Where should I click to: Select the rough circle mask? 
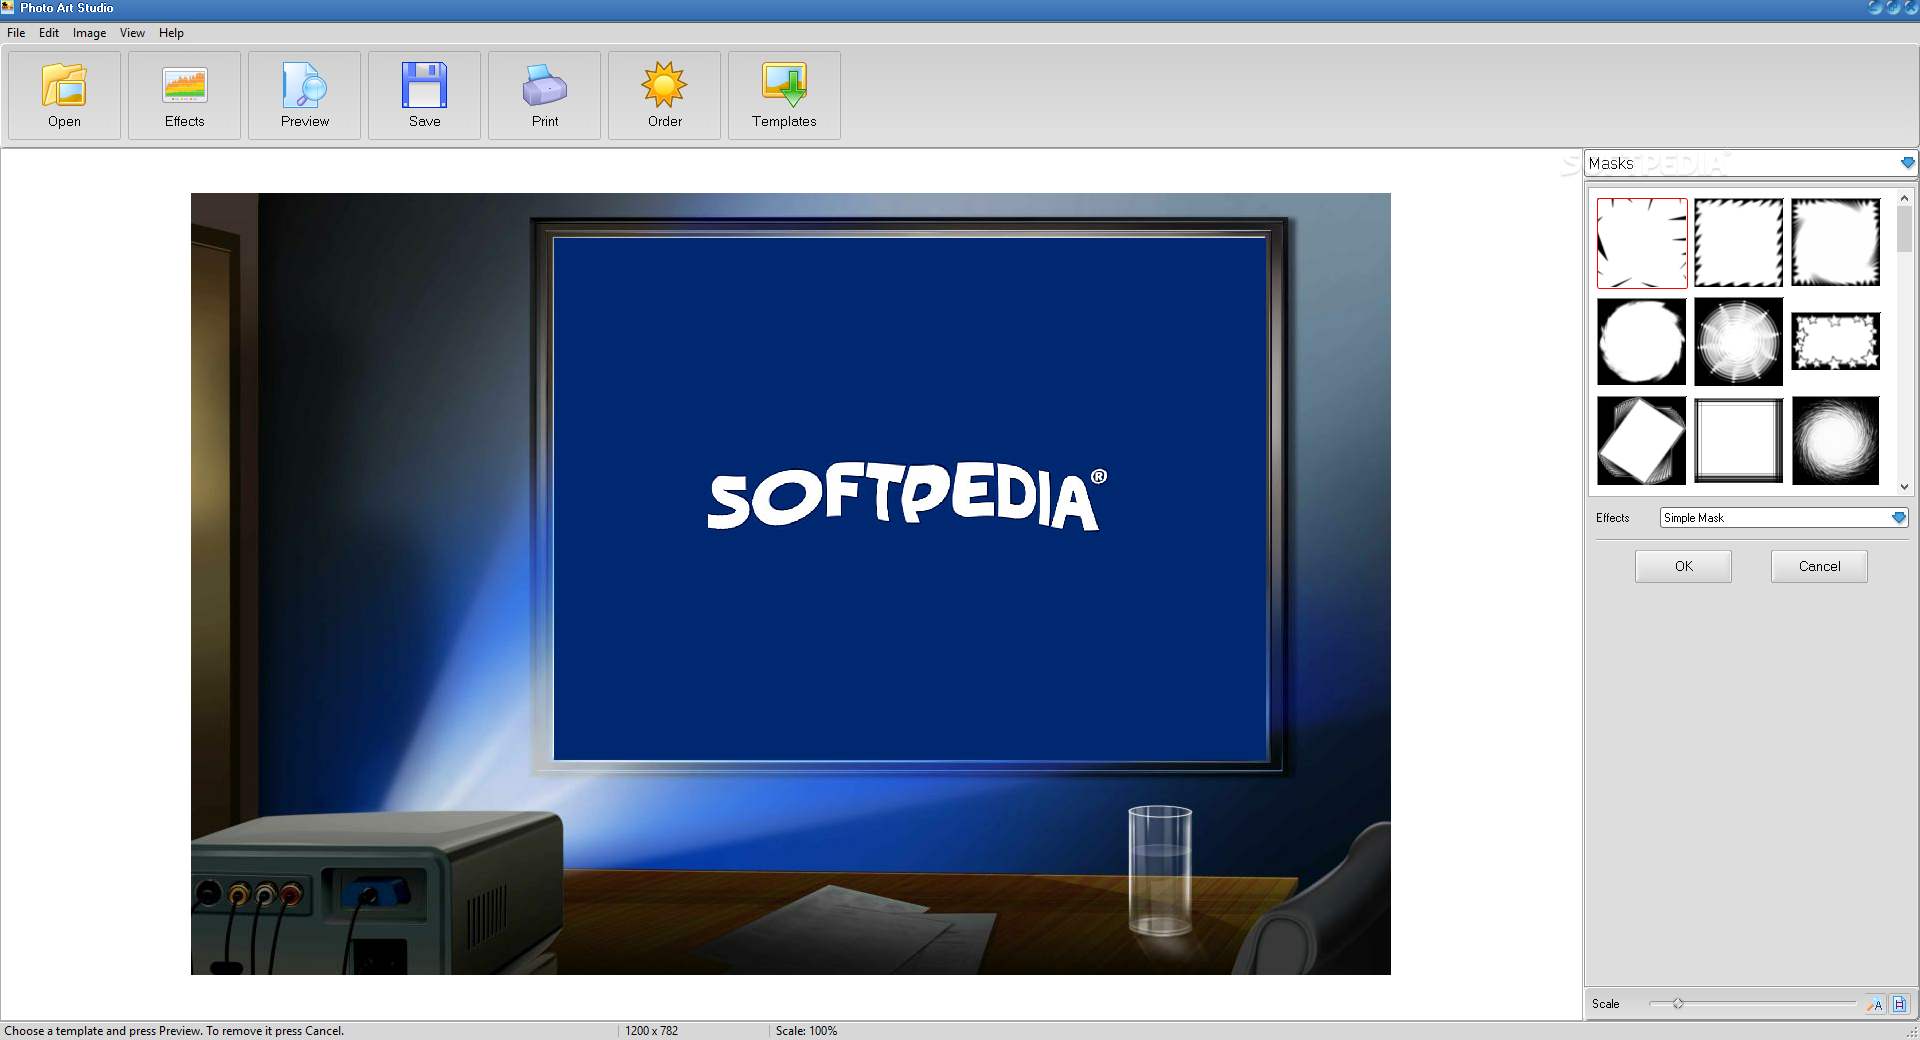coord(1641,341)
